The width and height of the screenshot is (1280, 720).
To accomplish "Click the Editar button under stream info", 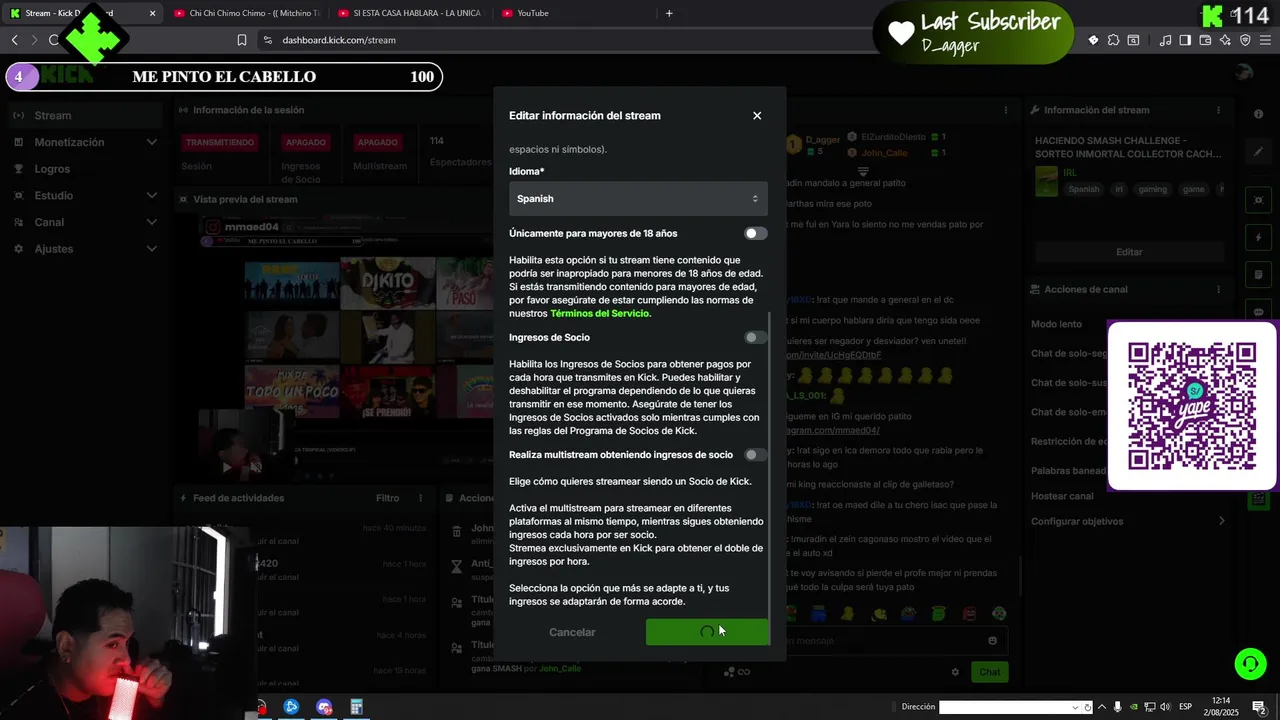I will click(x=1129, y=252).
